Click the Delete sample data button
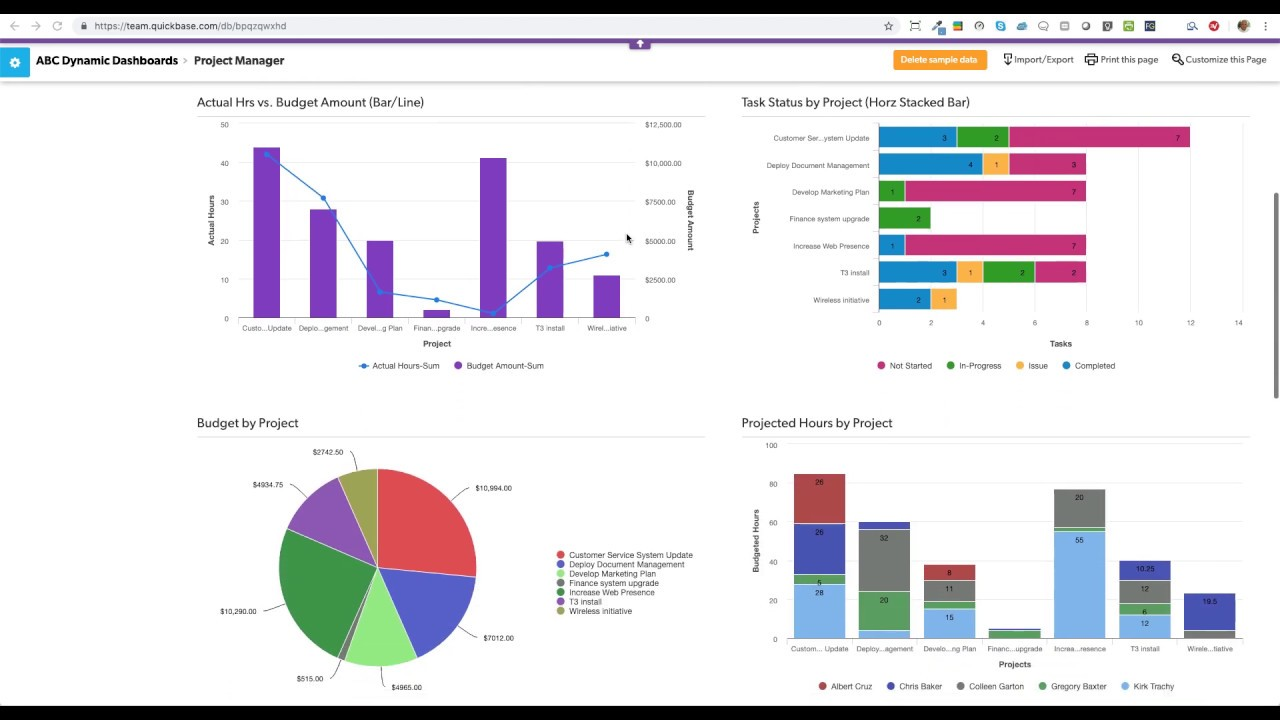The image size is (1280, 720). coord(939,60)
